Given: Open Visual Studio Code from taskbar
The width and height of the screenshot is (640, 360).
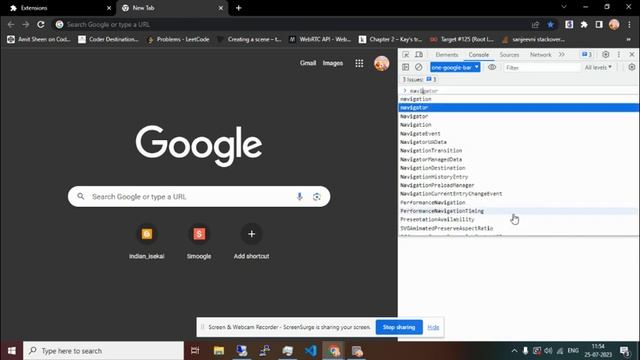Looking at the screenshot, I should [x=311, y=351].
